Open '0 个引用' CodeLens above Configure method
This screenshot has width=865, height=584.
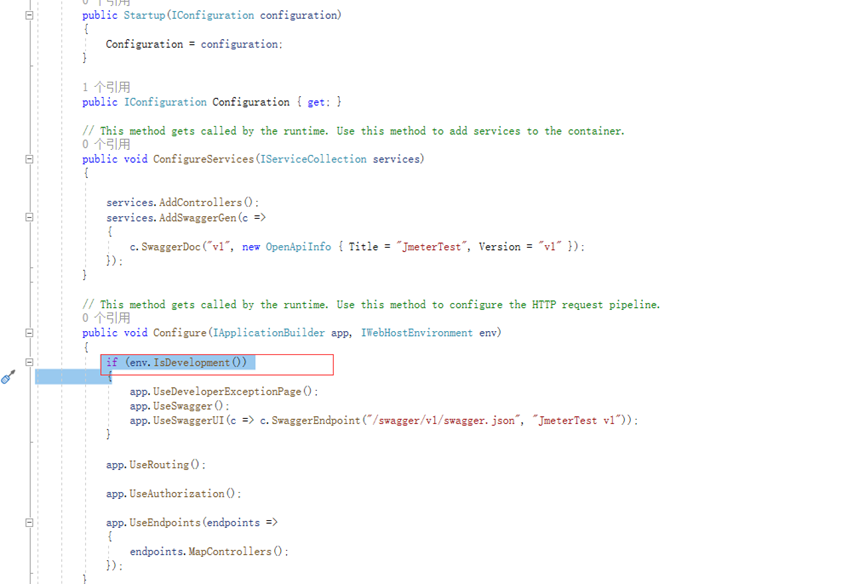tap(106, 318)
